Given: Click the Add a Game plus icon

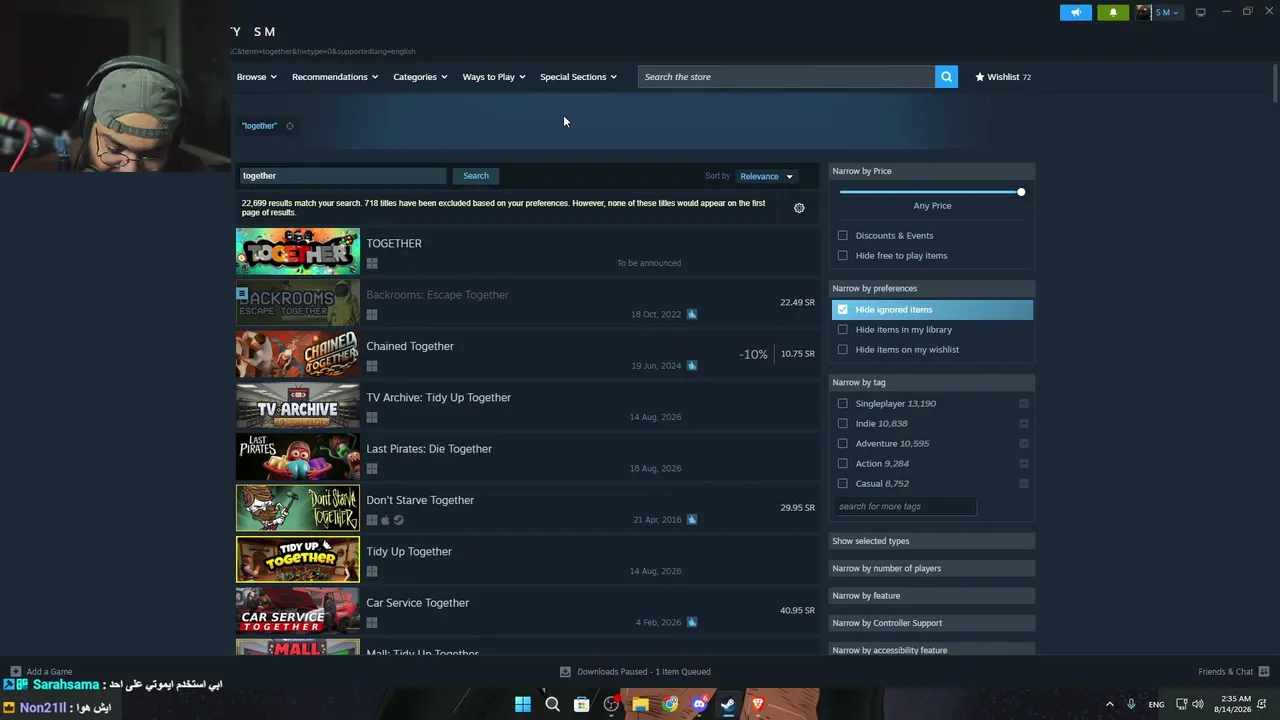Looking at the screenshot, I should point(15,672).
